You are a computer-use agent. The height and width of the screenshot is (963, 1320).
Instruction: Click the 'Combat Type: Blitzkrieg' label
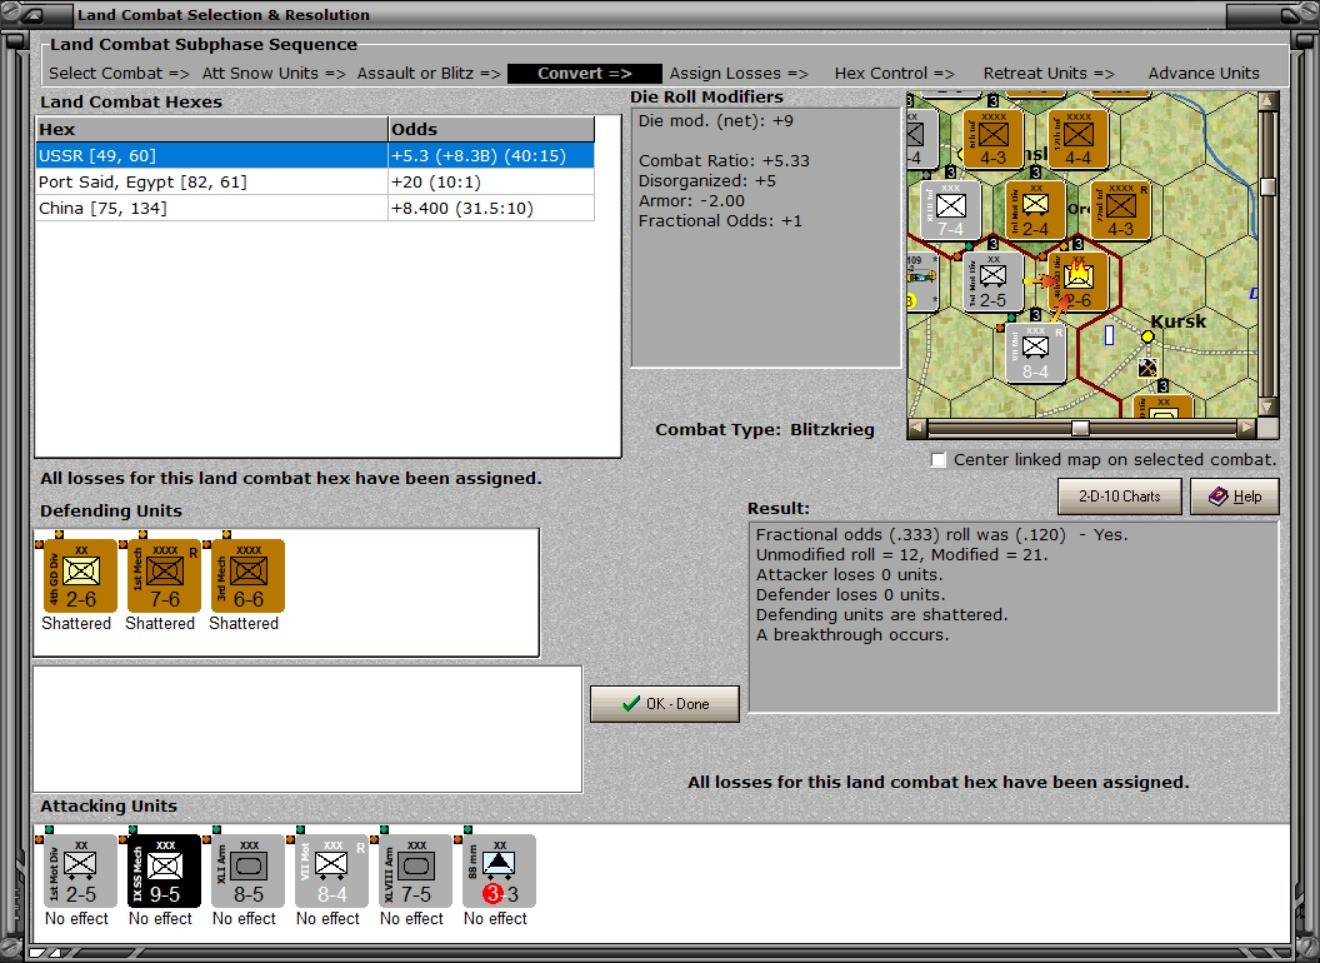[x=765, y=430]
